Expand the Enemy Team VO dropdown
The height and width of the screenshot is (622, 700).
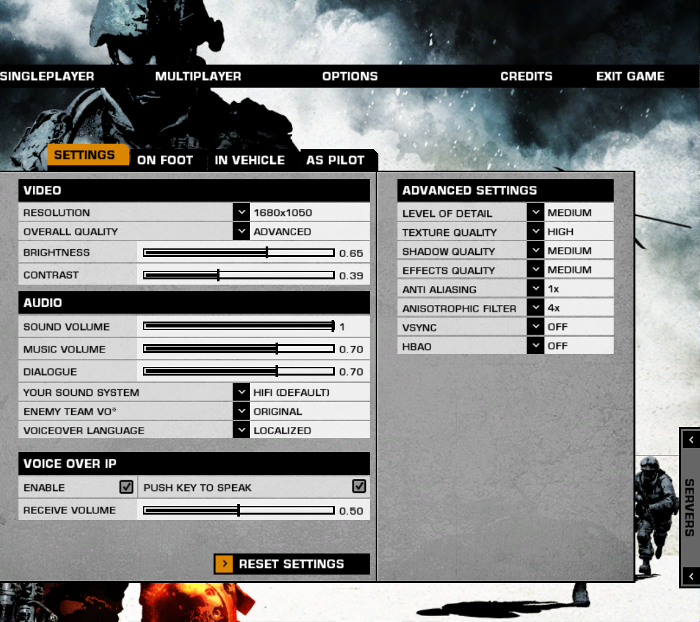[x=241, y=411]
